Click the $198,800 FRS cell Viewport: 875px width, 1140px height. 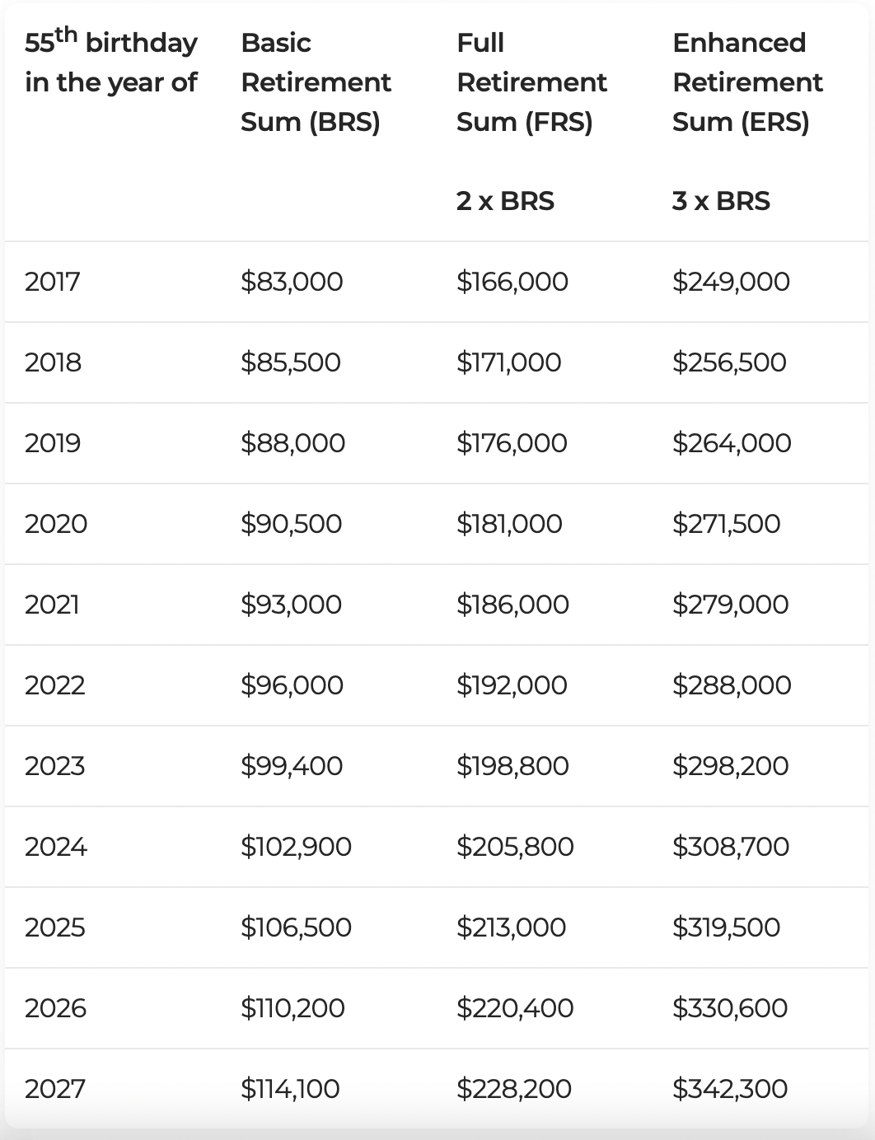click(x=513, y=767)
